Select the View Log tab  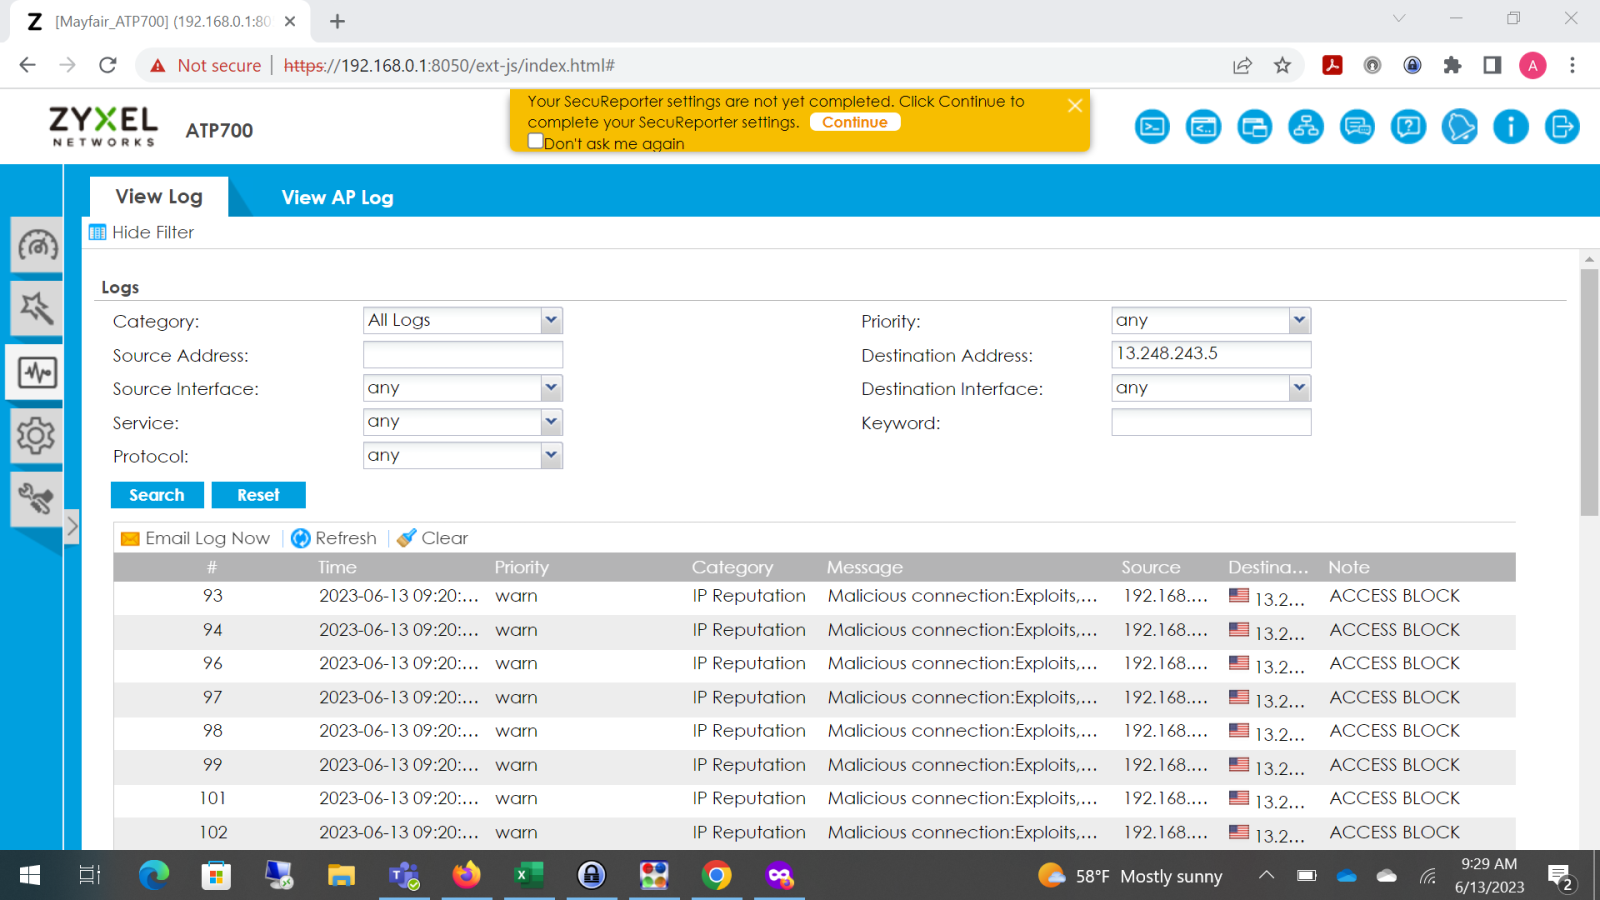pyautogui.click(x=159, y=196)
